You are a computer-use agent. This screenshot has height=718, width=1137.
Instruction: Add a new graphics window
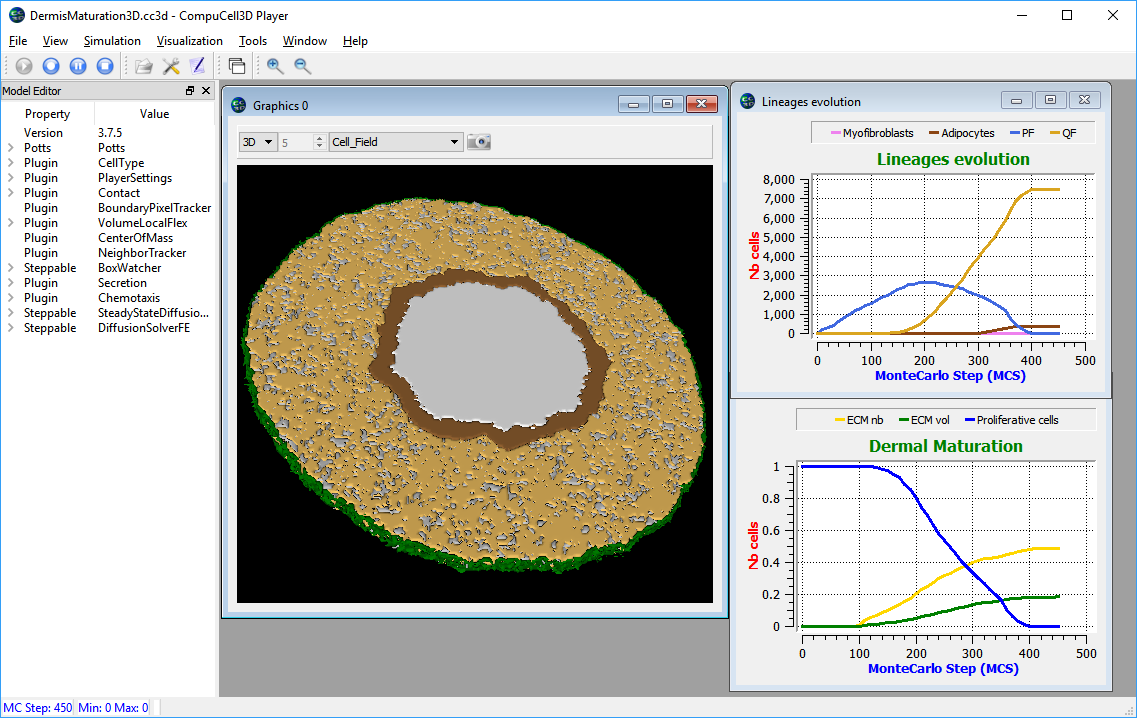(x=237, y=66)
